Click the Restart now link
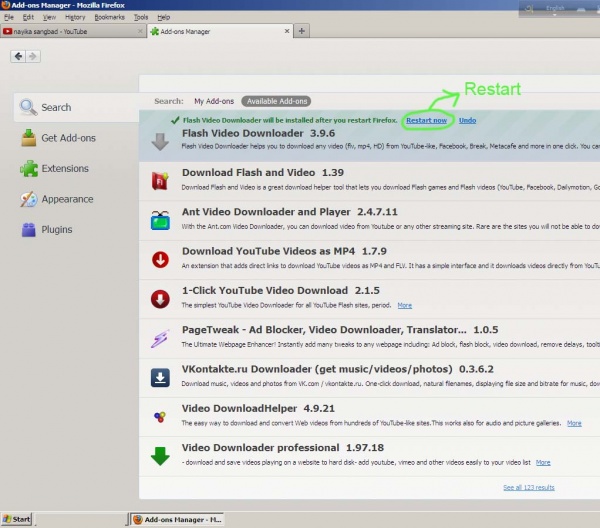This screenshot has width=600, height=528. (x=426, y=121)
